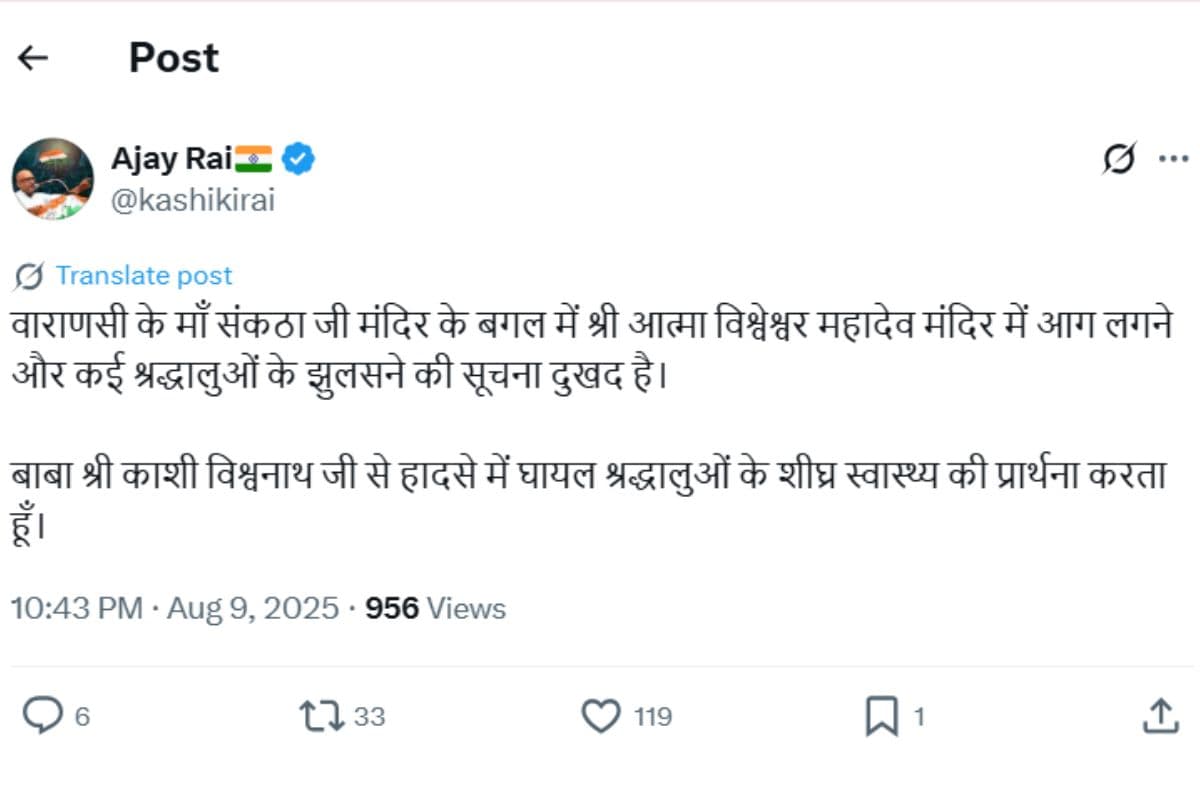Click the Post header title
Viewport: 1200px width, 800px height.
(174, 59)
